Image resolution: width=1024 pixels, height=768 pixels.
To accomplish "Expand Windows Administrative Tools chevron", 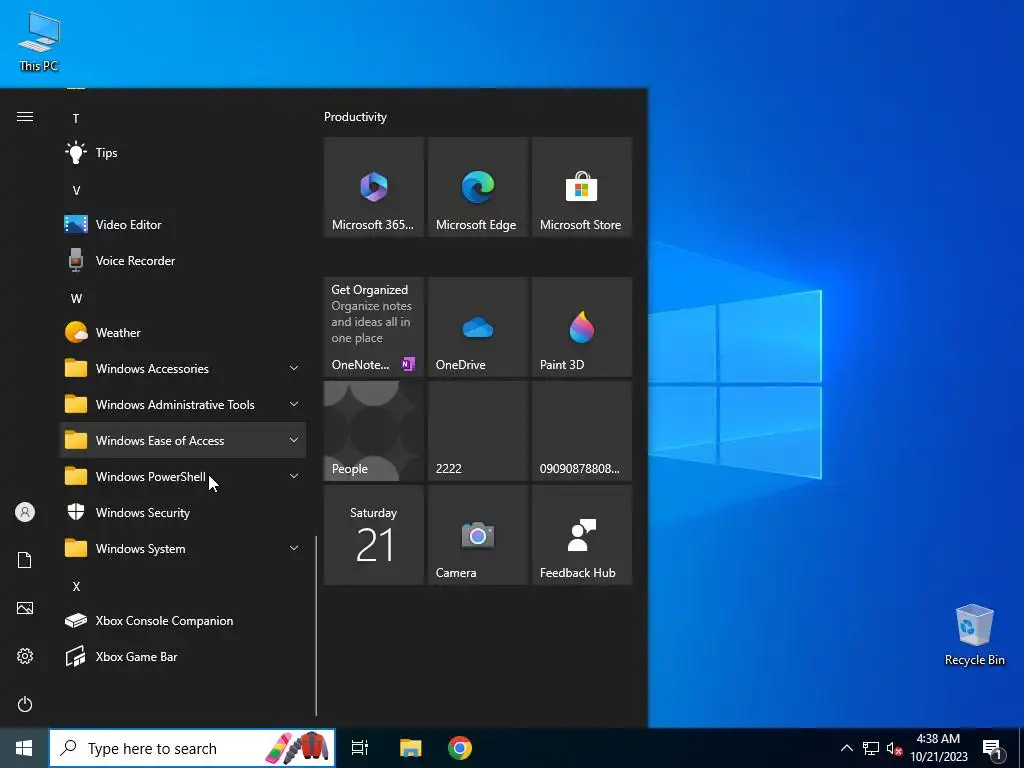I will 294,404.
